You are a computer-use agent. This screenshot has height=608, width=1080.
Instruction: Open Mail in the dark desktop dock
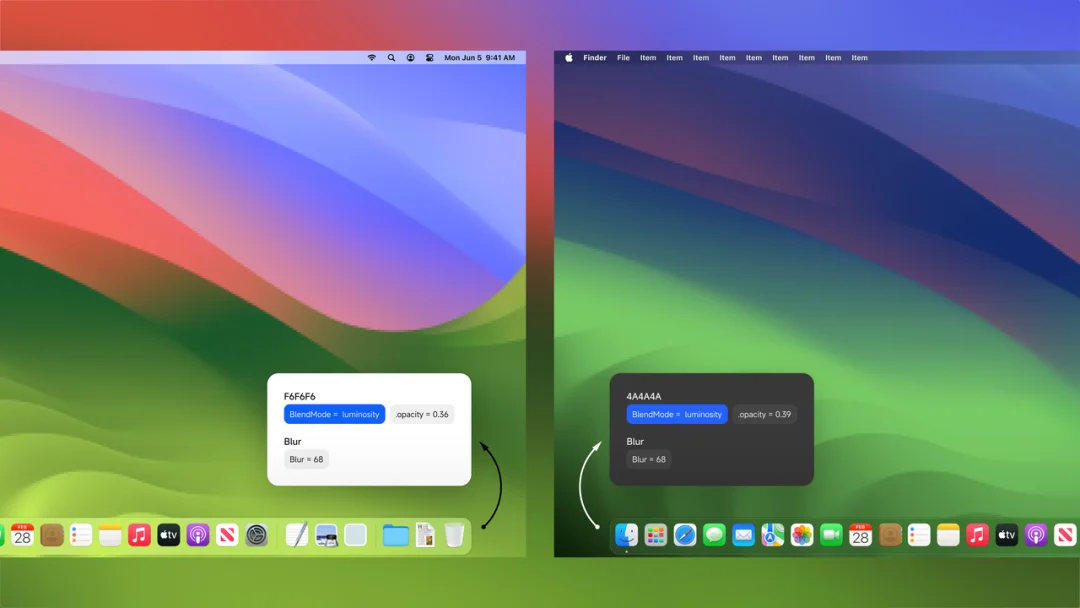pos(743,535)
